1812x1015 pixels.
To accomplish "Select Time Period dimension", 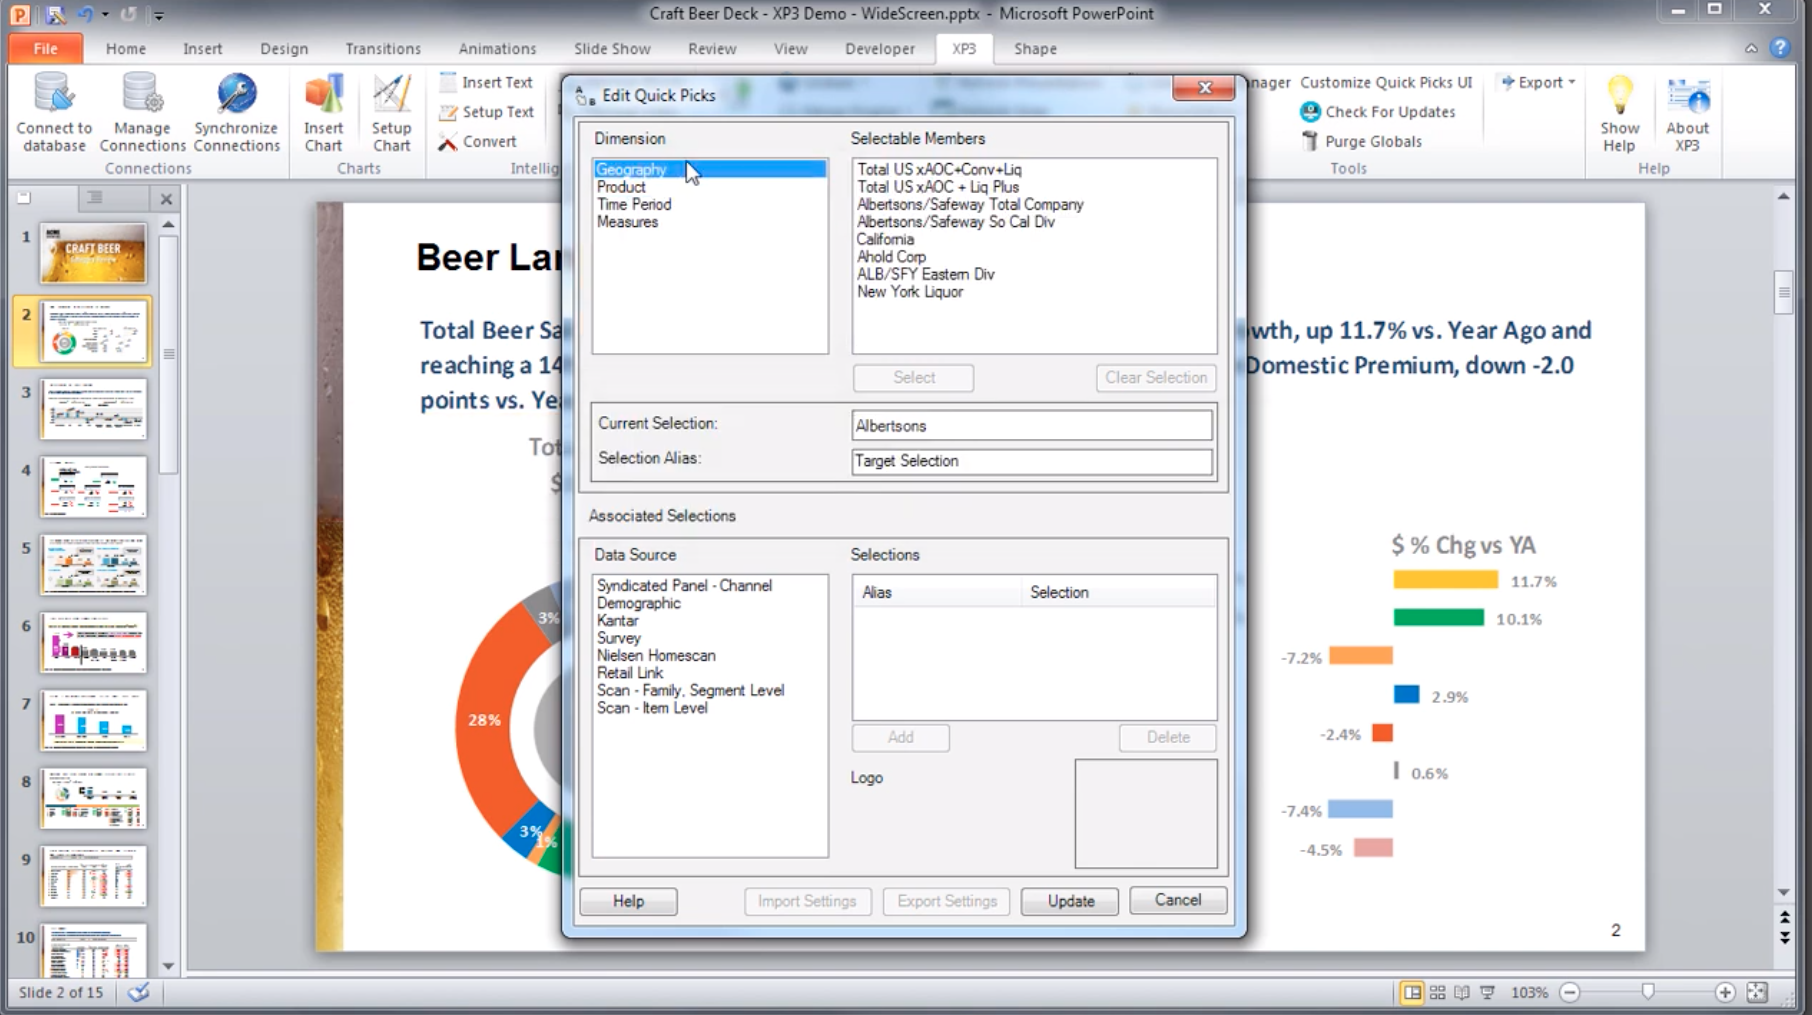I will click(634, 204).
